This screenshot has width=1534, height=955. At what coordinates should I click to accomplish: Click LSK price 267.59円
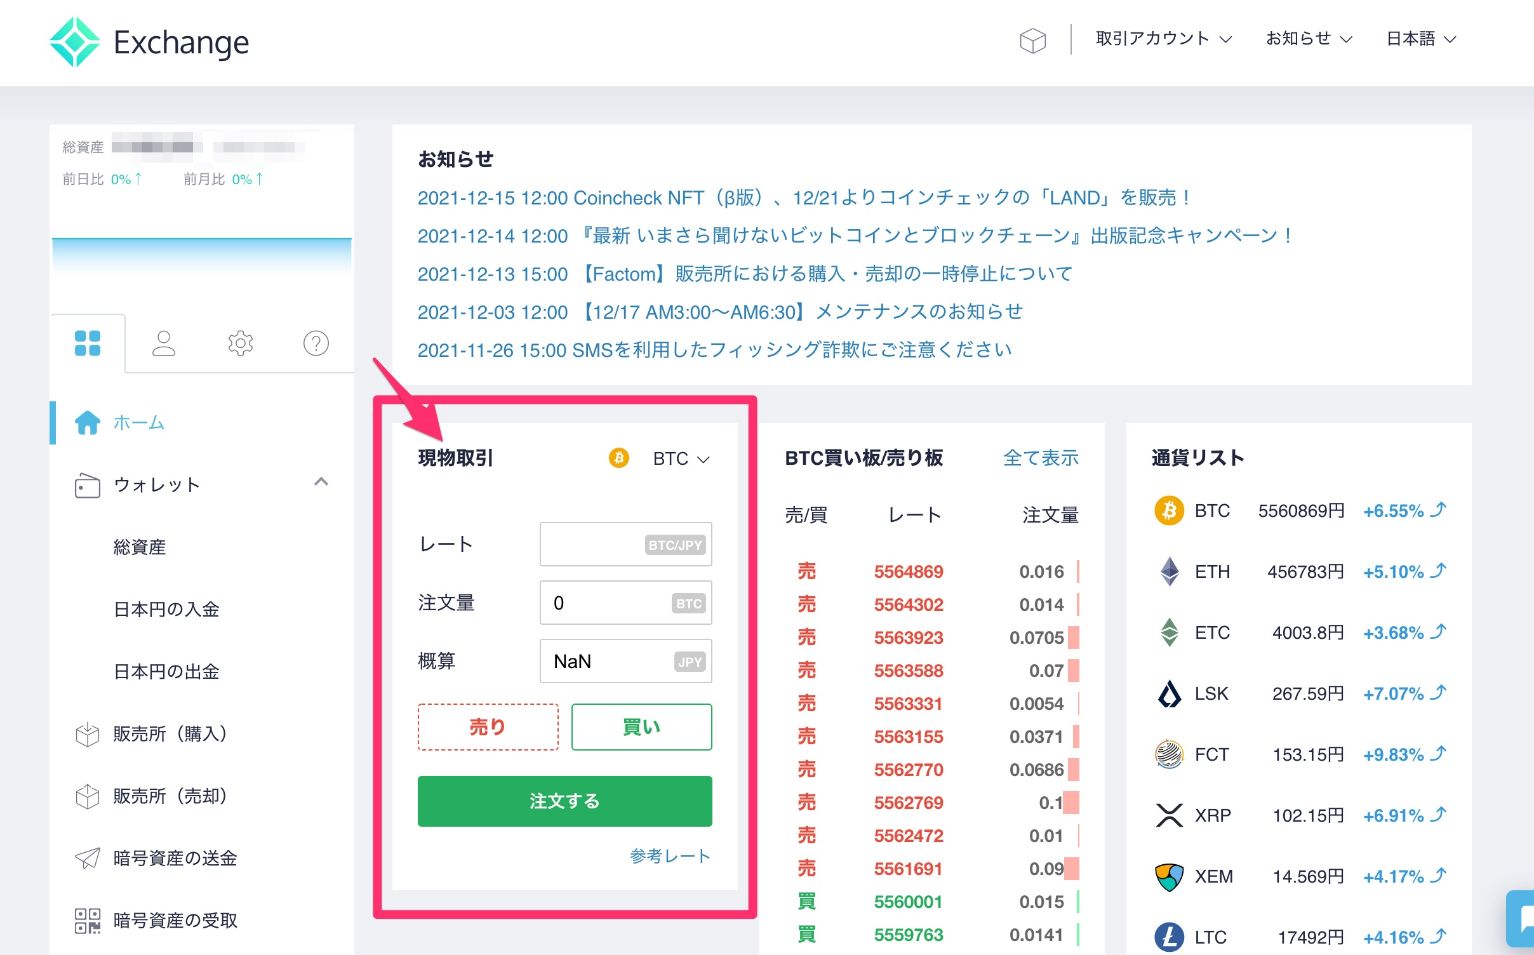tap(1308, 694)
